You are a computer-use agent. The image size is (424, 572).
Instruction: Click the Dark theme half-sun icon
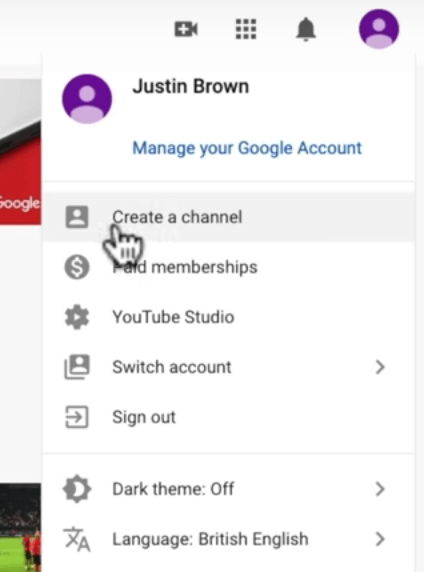pyautogui.click(x=77, y=489)
